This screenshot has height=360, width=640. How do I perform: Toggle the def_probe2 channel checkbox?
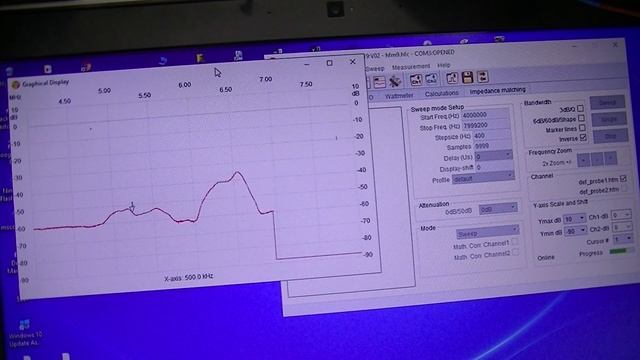pyautogui.click(x=624, y=189)
